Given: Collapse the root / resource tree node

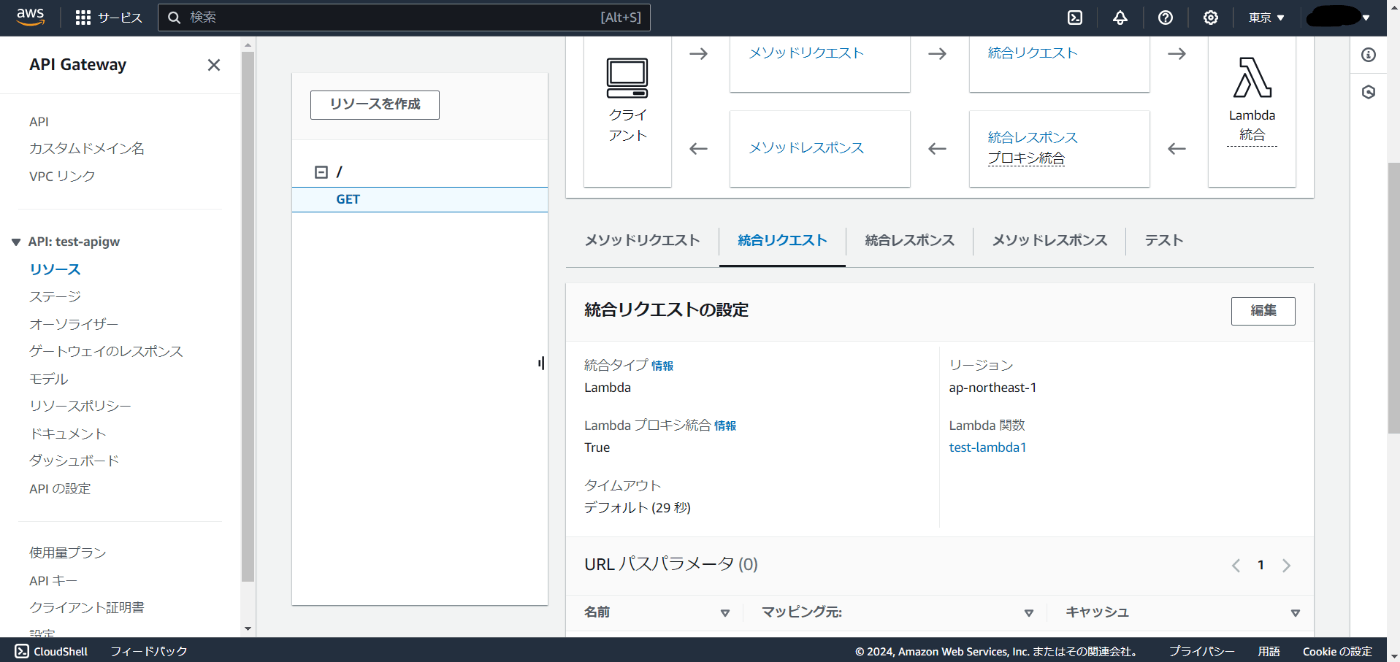Looking at the screenshot, I should point(321,172).
